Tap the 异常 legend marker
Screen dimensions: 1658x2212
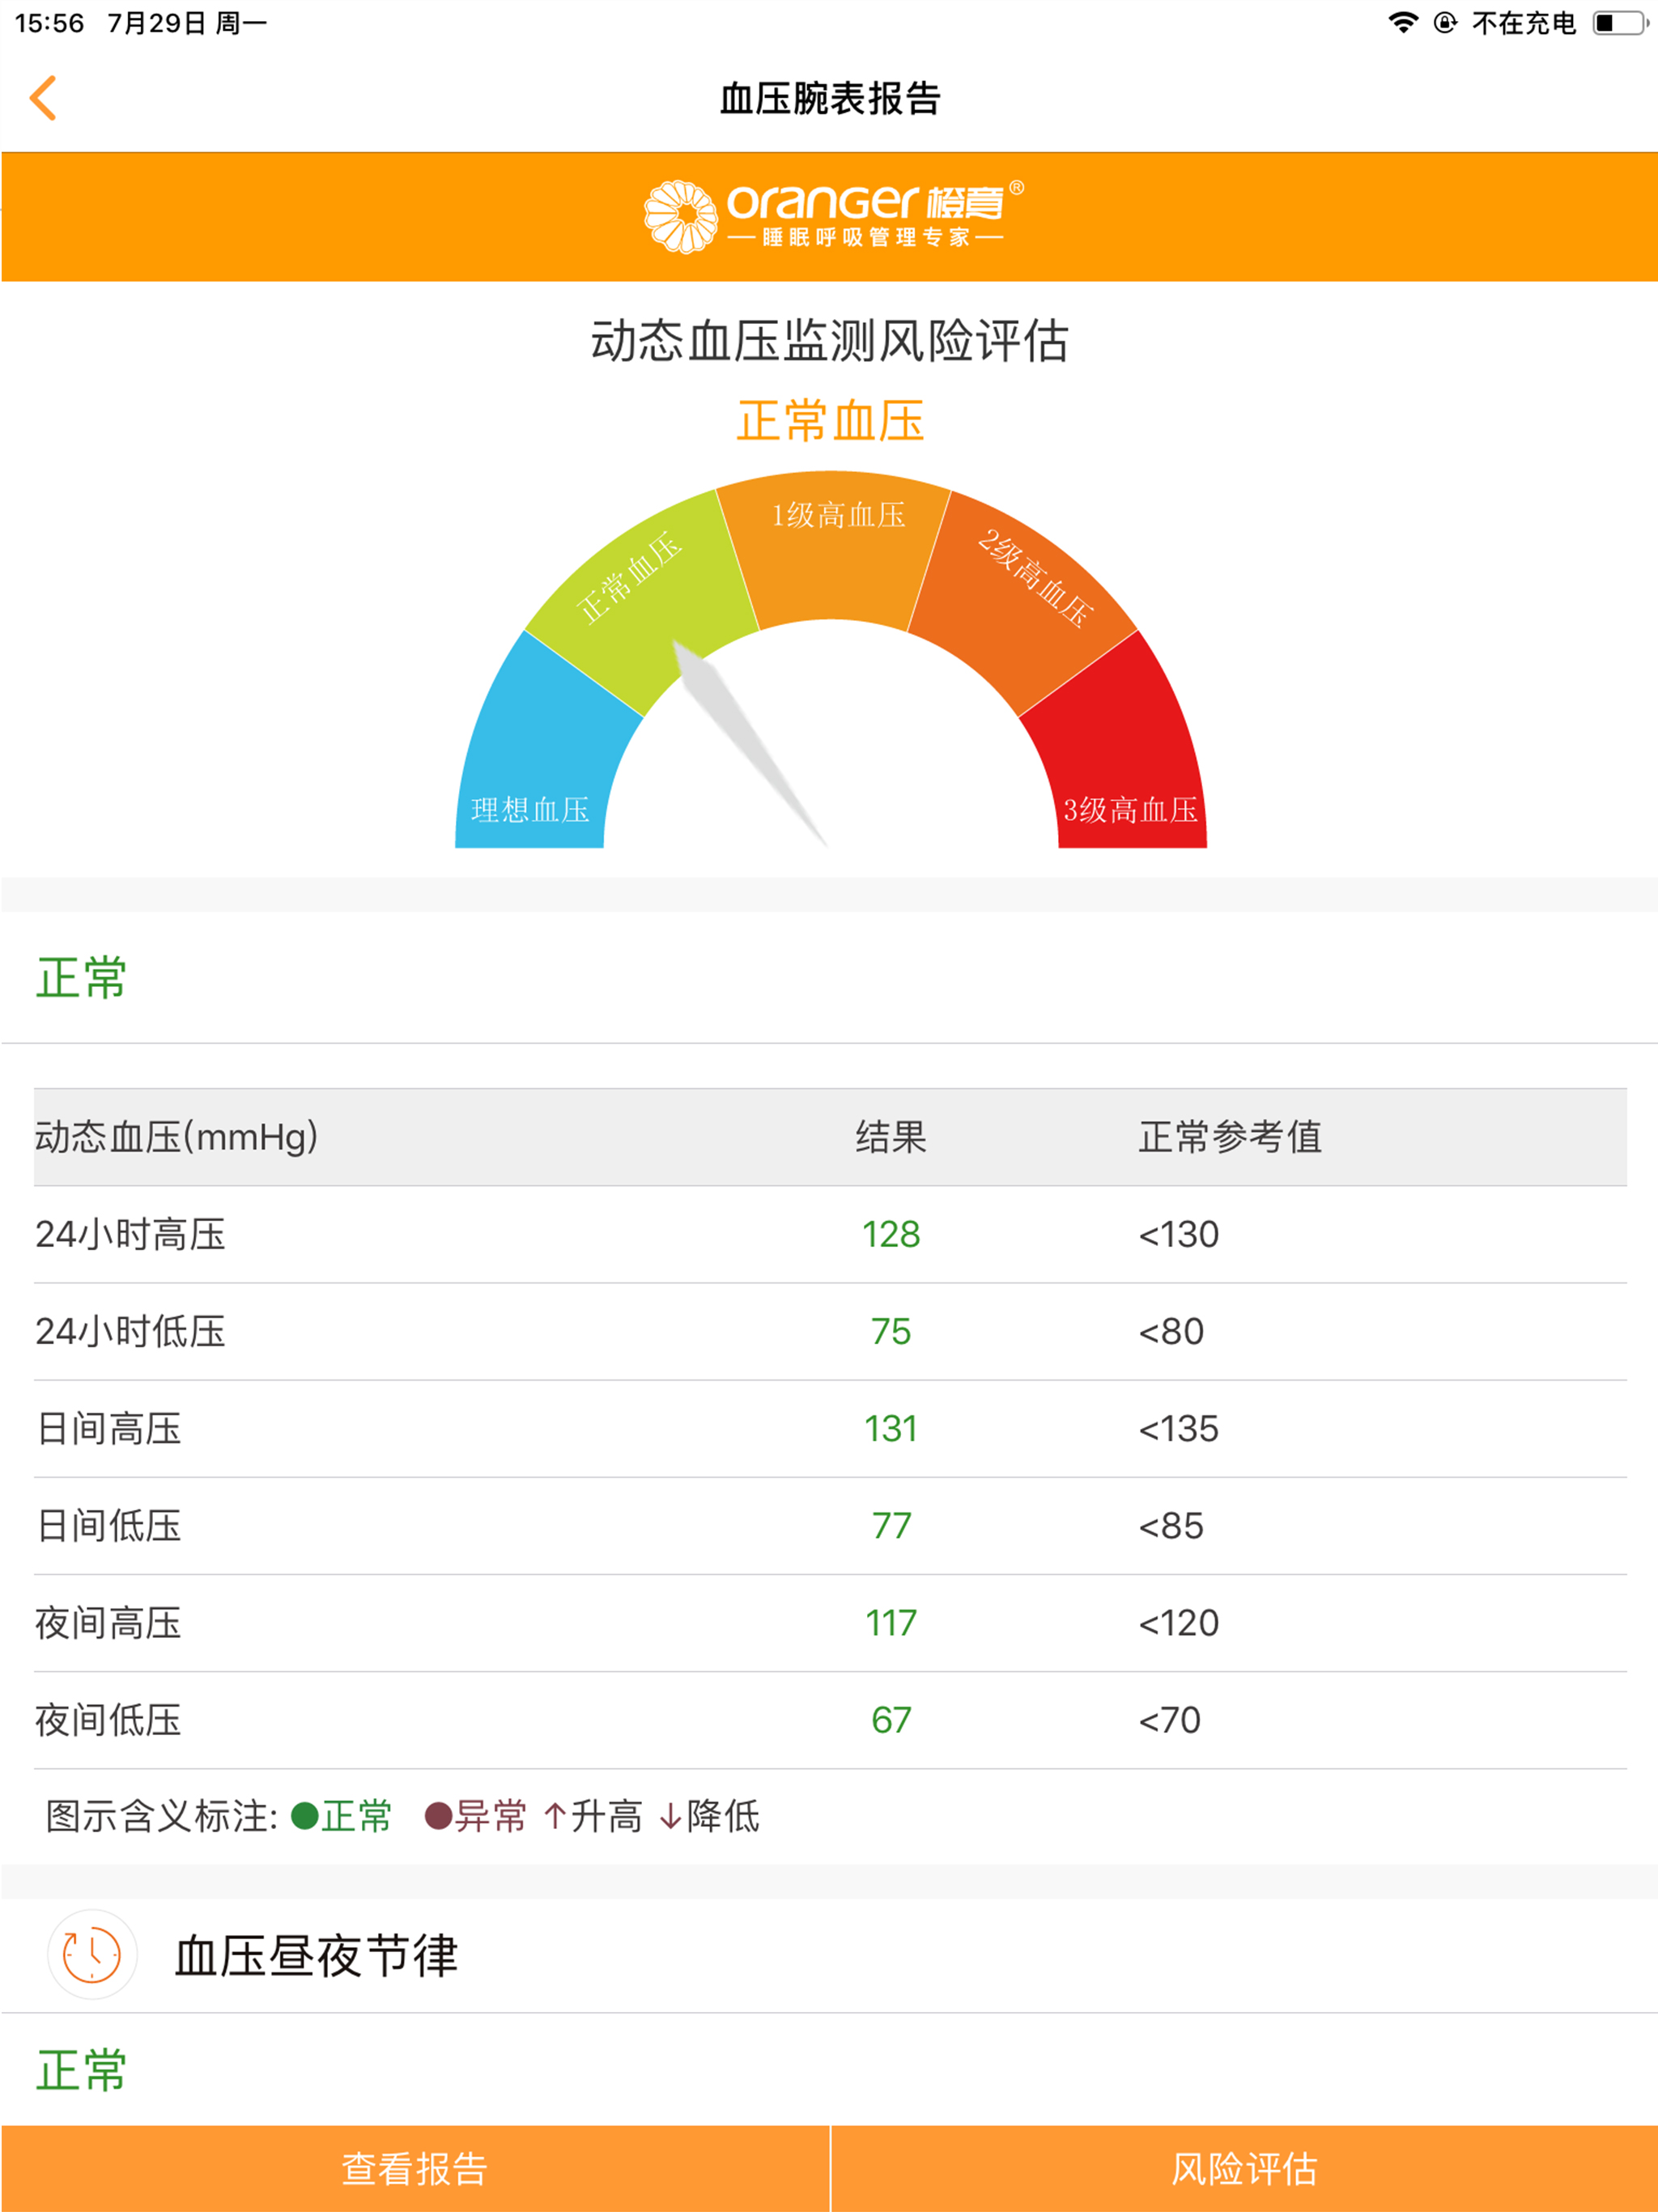[x=475, y=1815]
